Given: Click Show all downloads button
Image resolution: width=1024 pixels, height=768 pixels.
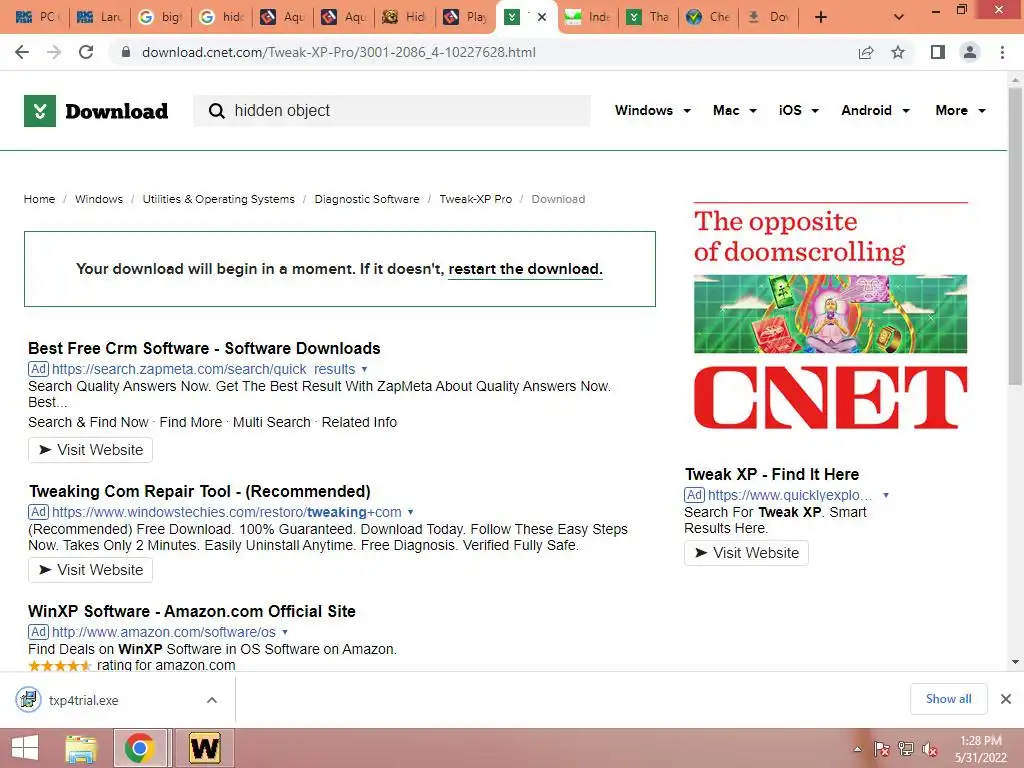Looking at the screenshot, I should (948, 699).
